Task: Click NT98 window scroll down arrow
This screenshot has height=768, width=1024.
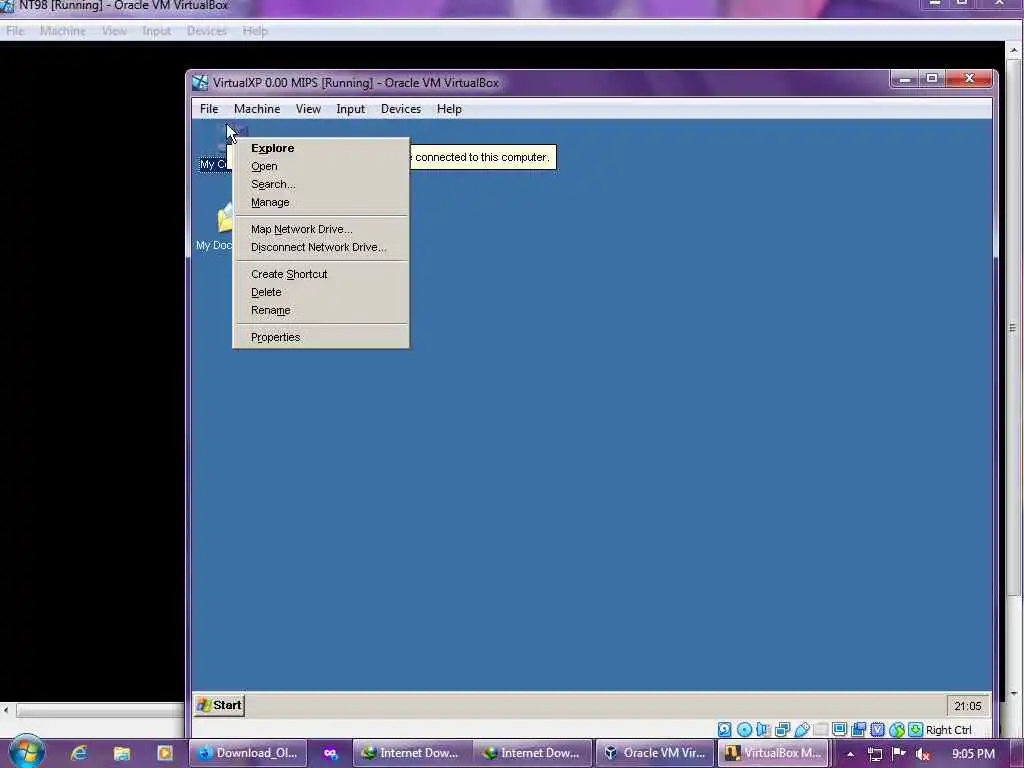Action: click(x=1014, y=694)
